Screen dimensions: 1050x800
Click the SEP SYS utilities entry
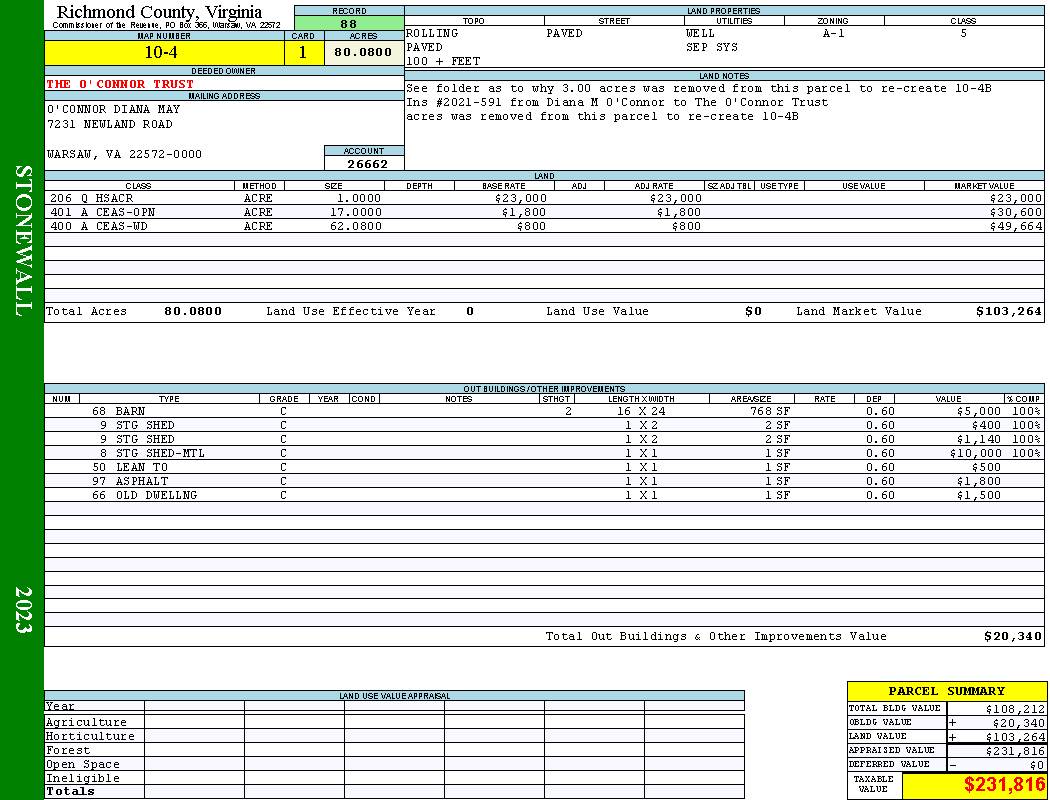click(712, 47)
